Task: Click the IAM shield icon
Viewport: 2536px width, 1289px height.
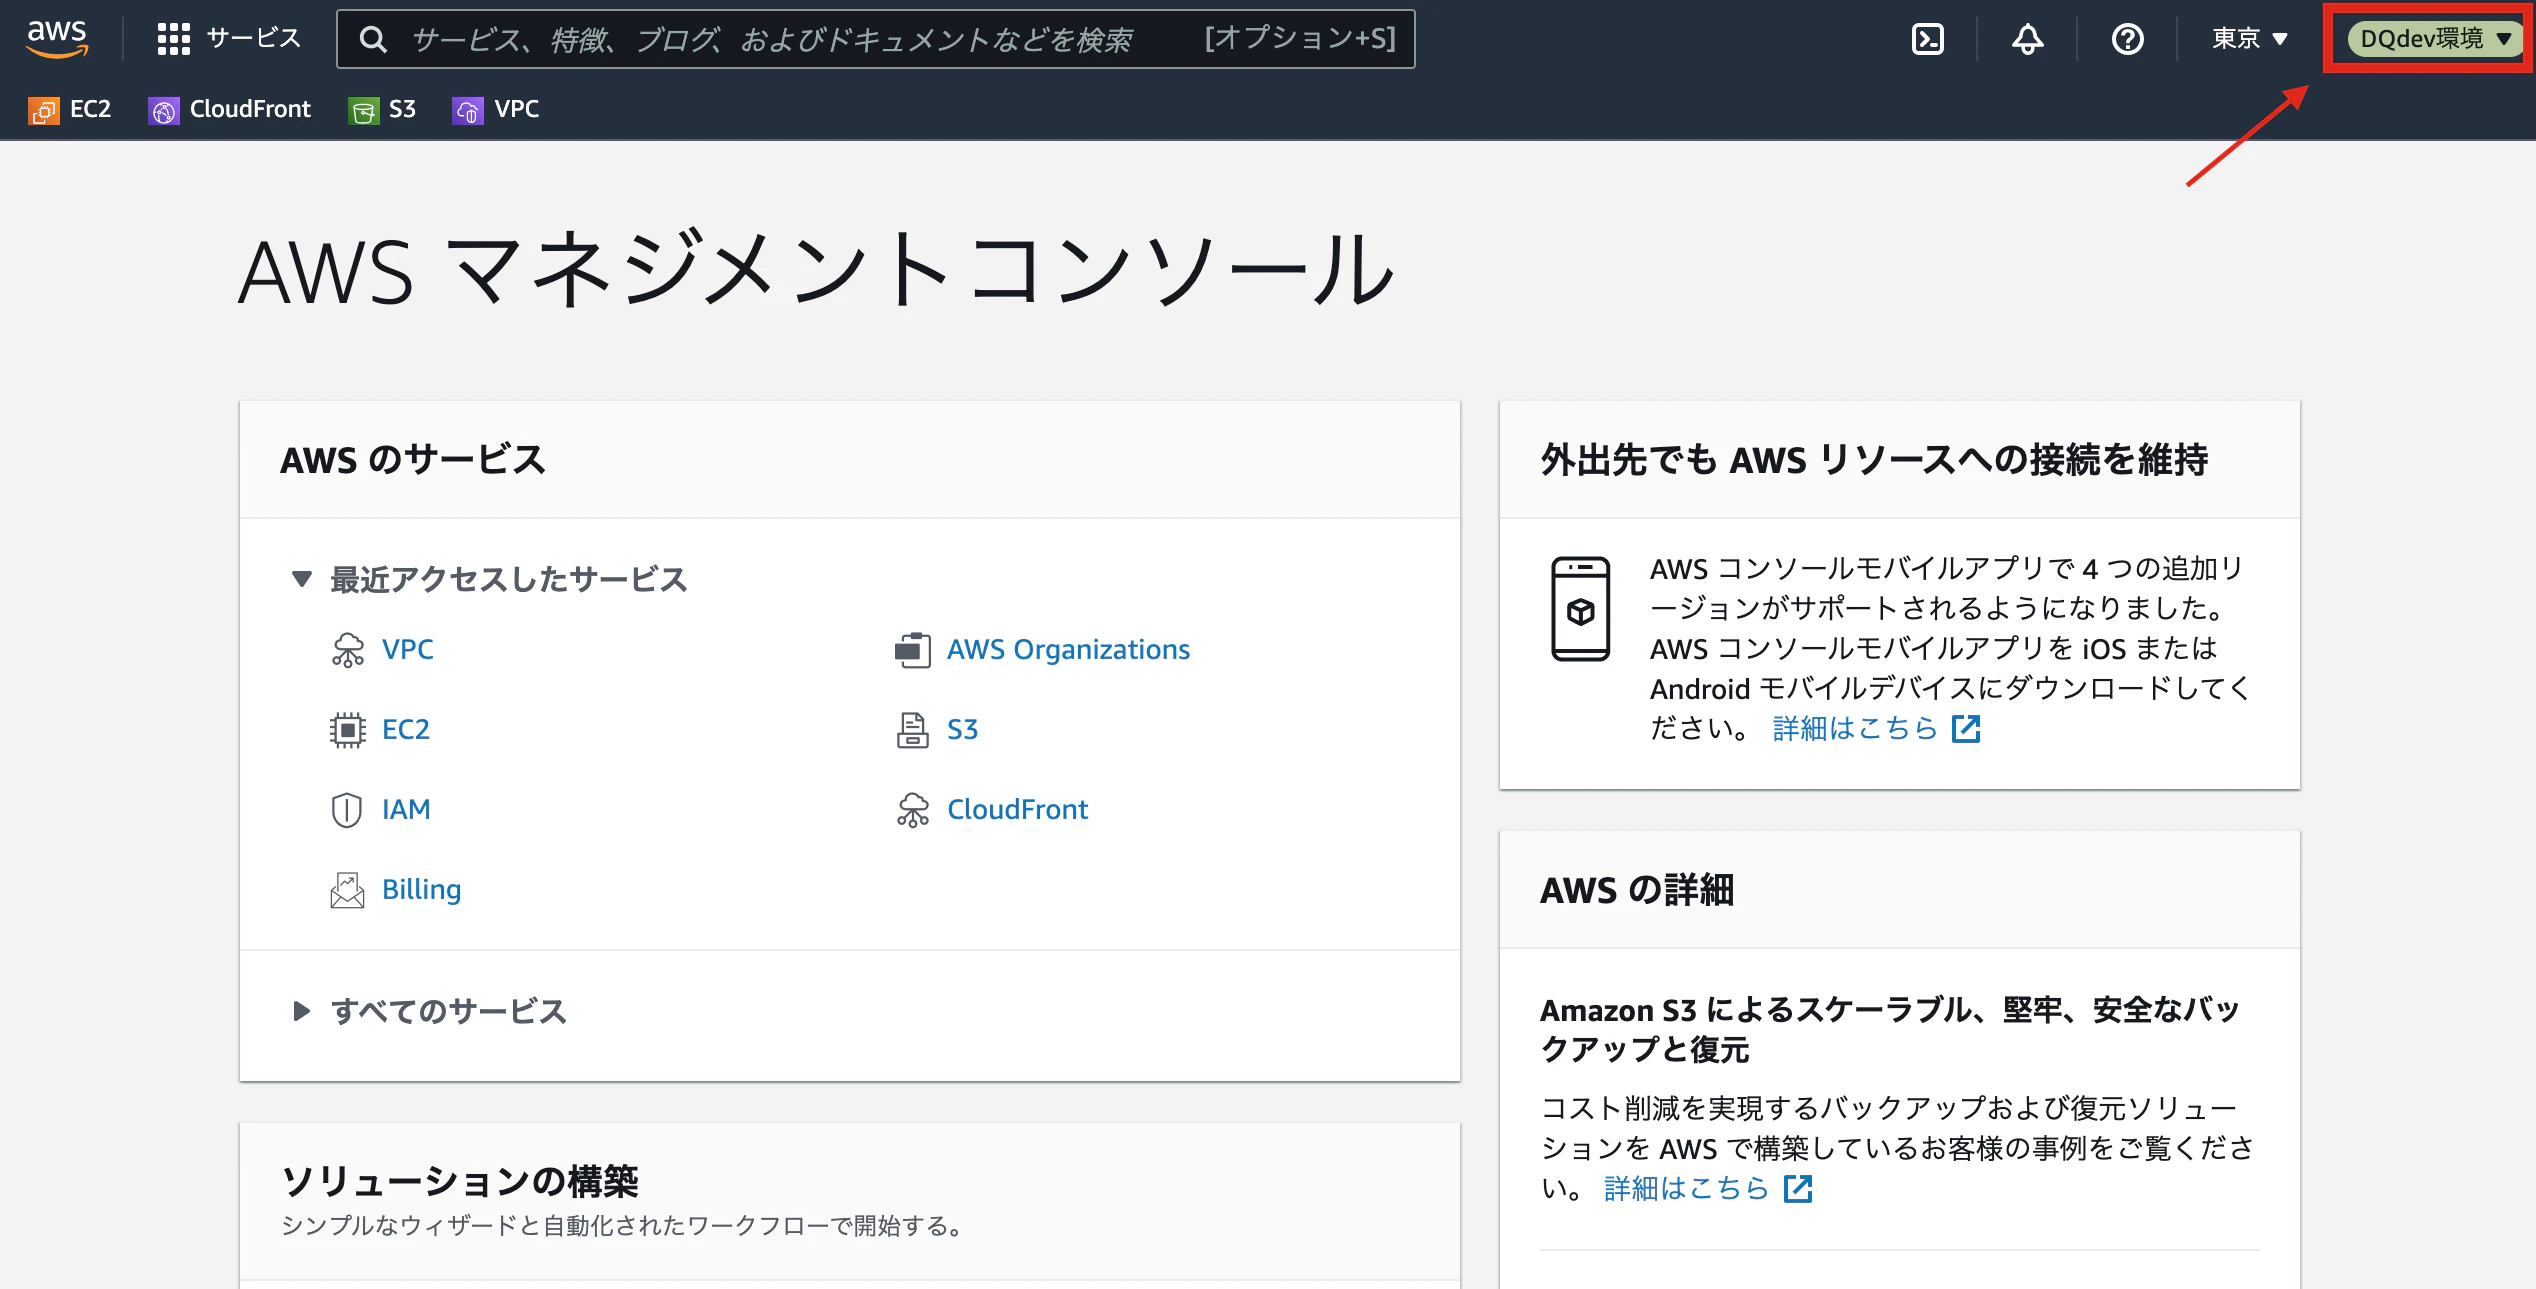Action: click(x=347, y=810)
